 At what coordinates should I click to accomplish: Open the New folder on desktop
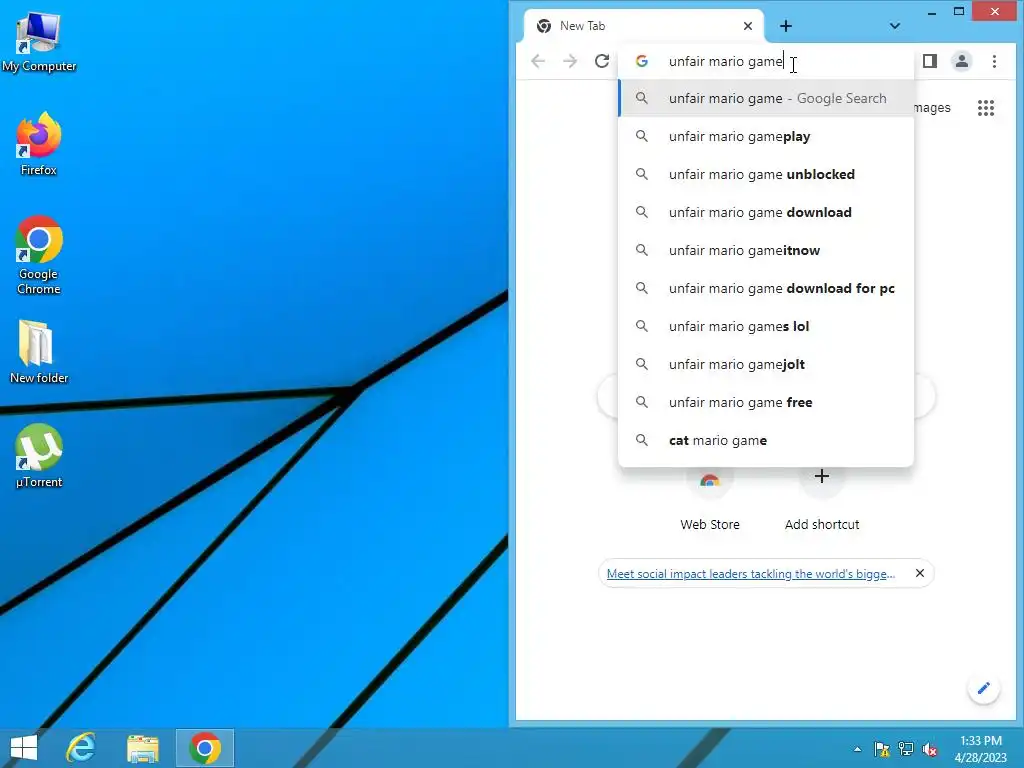39,351
